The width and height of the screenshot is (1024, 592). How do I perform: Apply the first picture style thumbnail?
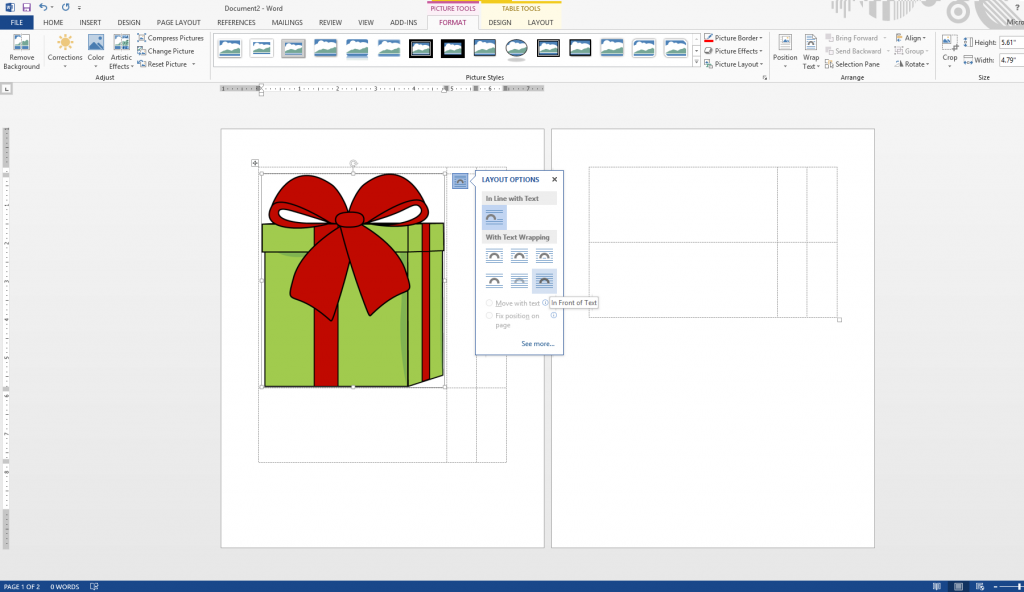230,48
